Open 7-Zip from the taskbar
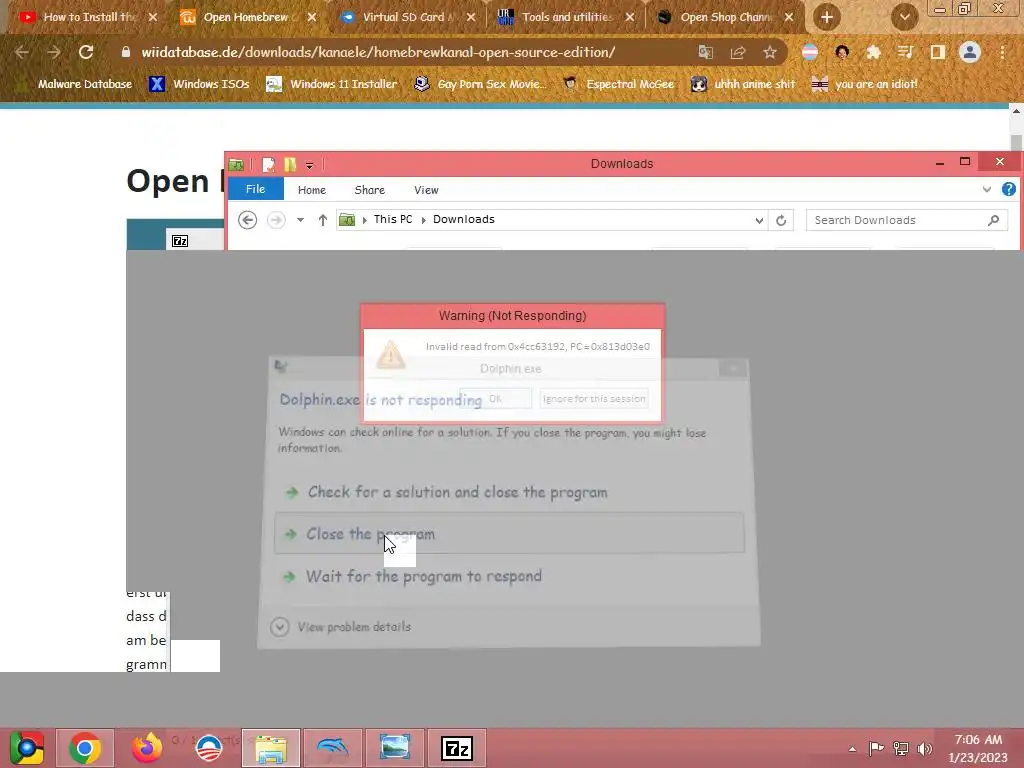1024x768 pixels. tap(456, 748)
